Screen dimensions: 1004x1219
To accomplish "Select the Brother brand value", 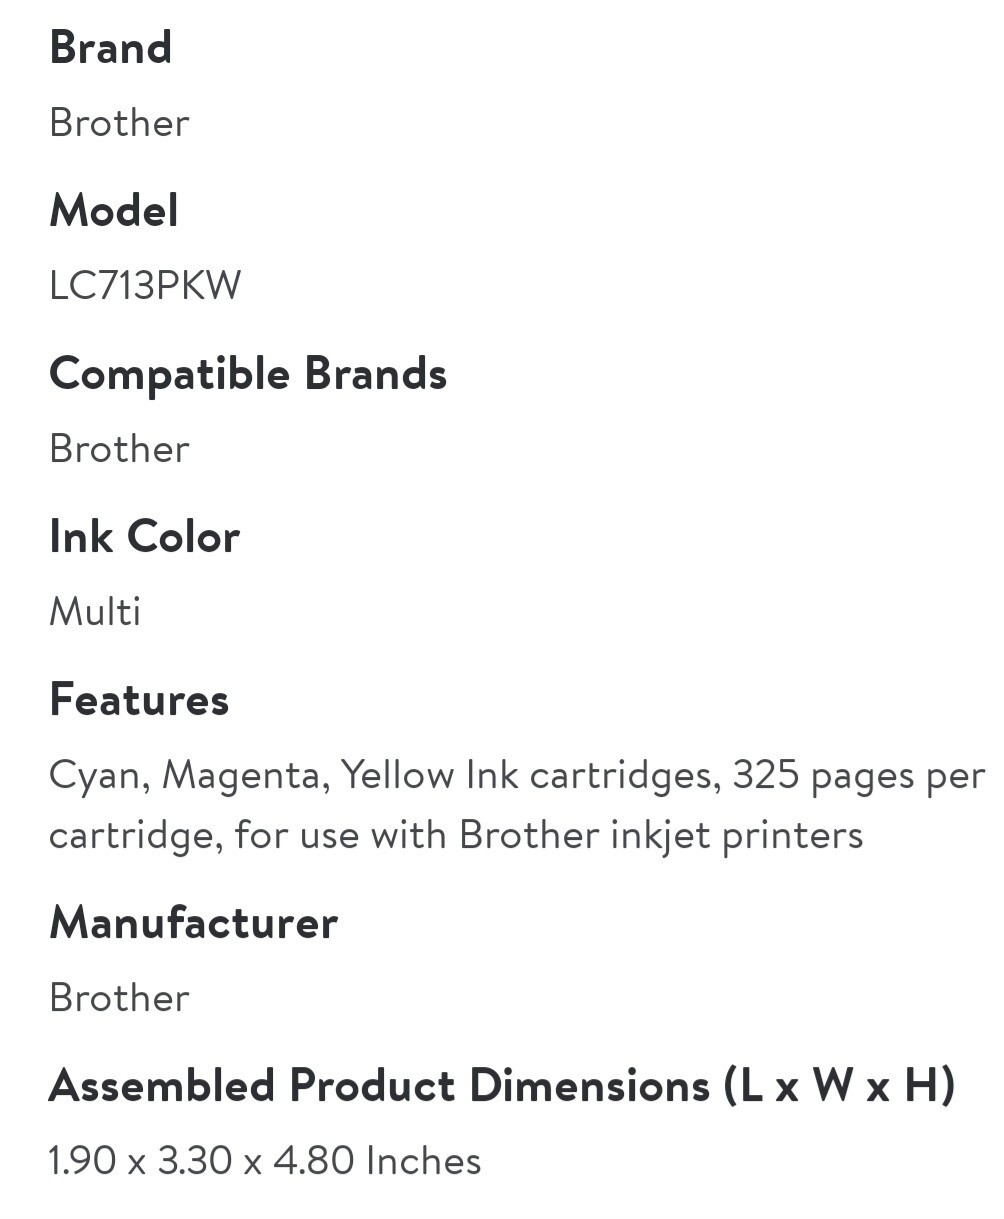I will click(x=119, y=123).
